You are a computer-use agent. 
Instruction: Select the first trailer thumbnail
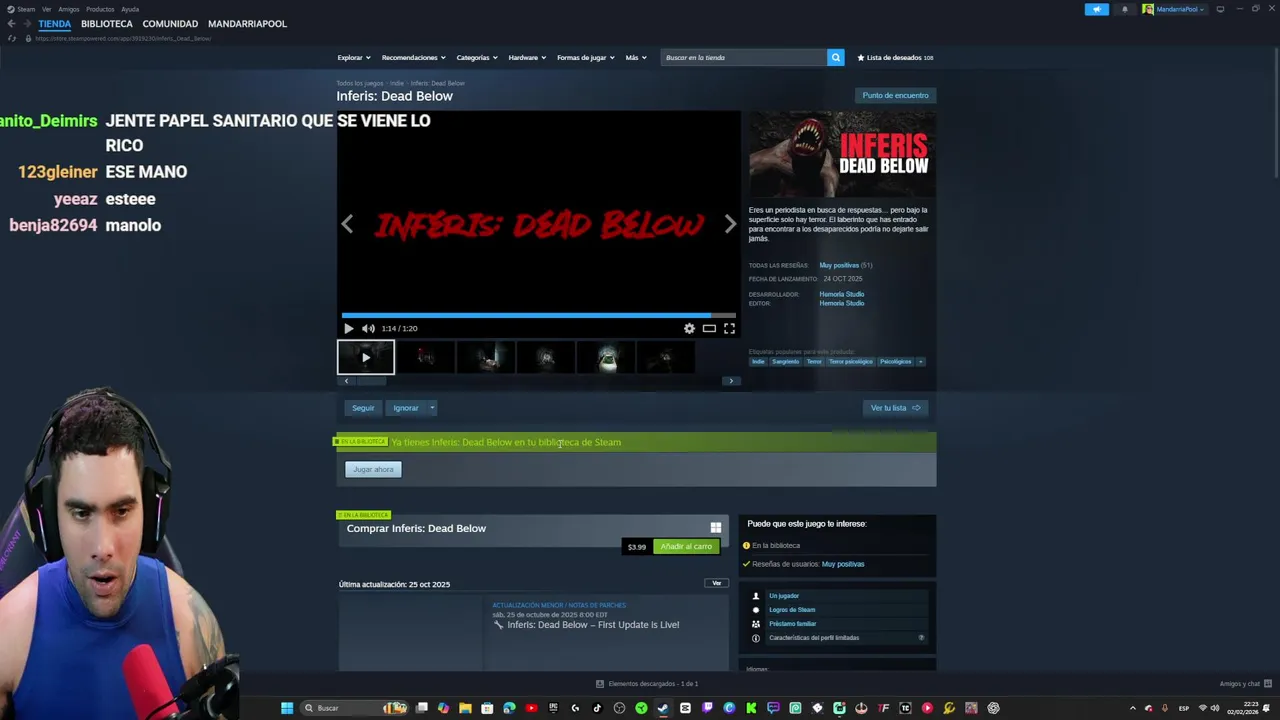(366, 357)
